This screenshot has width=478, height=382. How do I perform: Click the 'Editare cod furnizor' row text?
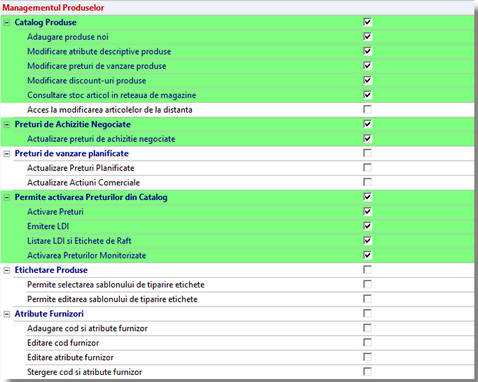(63, 343)
